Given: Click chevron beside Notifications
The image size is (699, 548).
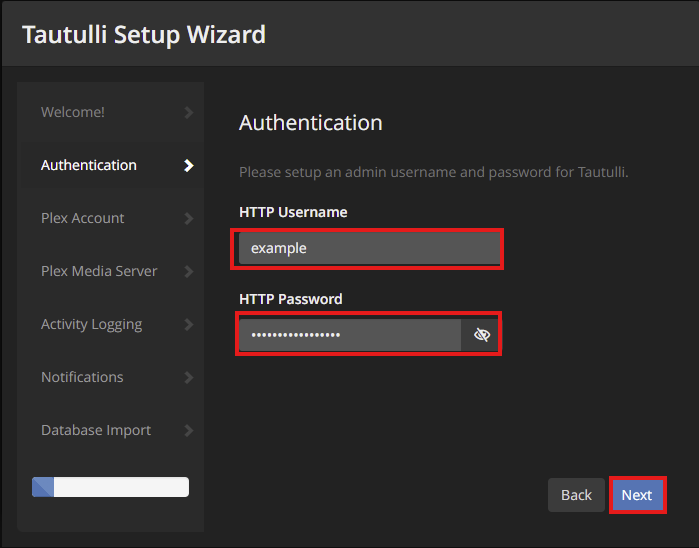Looking at the screenshot, I should pyautogui.click(x=189, y=378).
